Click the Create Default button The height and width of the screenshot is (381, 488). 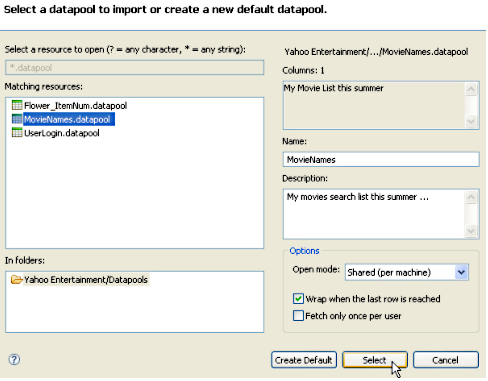point(304,360)
